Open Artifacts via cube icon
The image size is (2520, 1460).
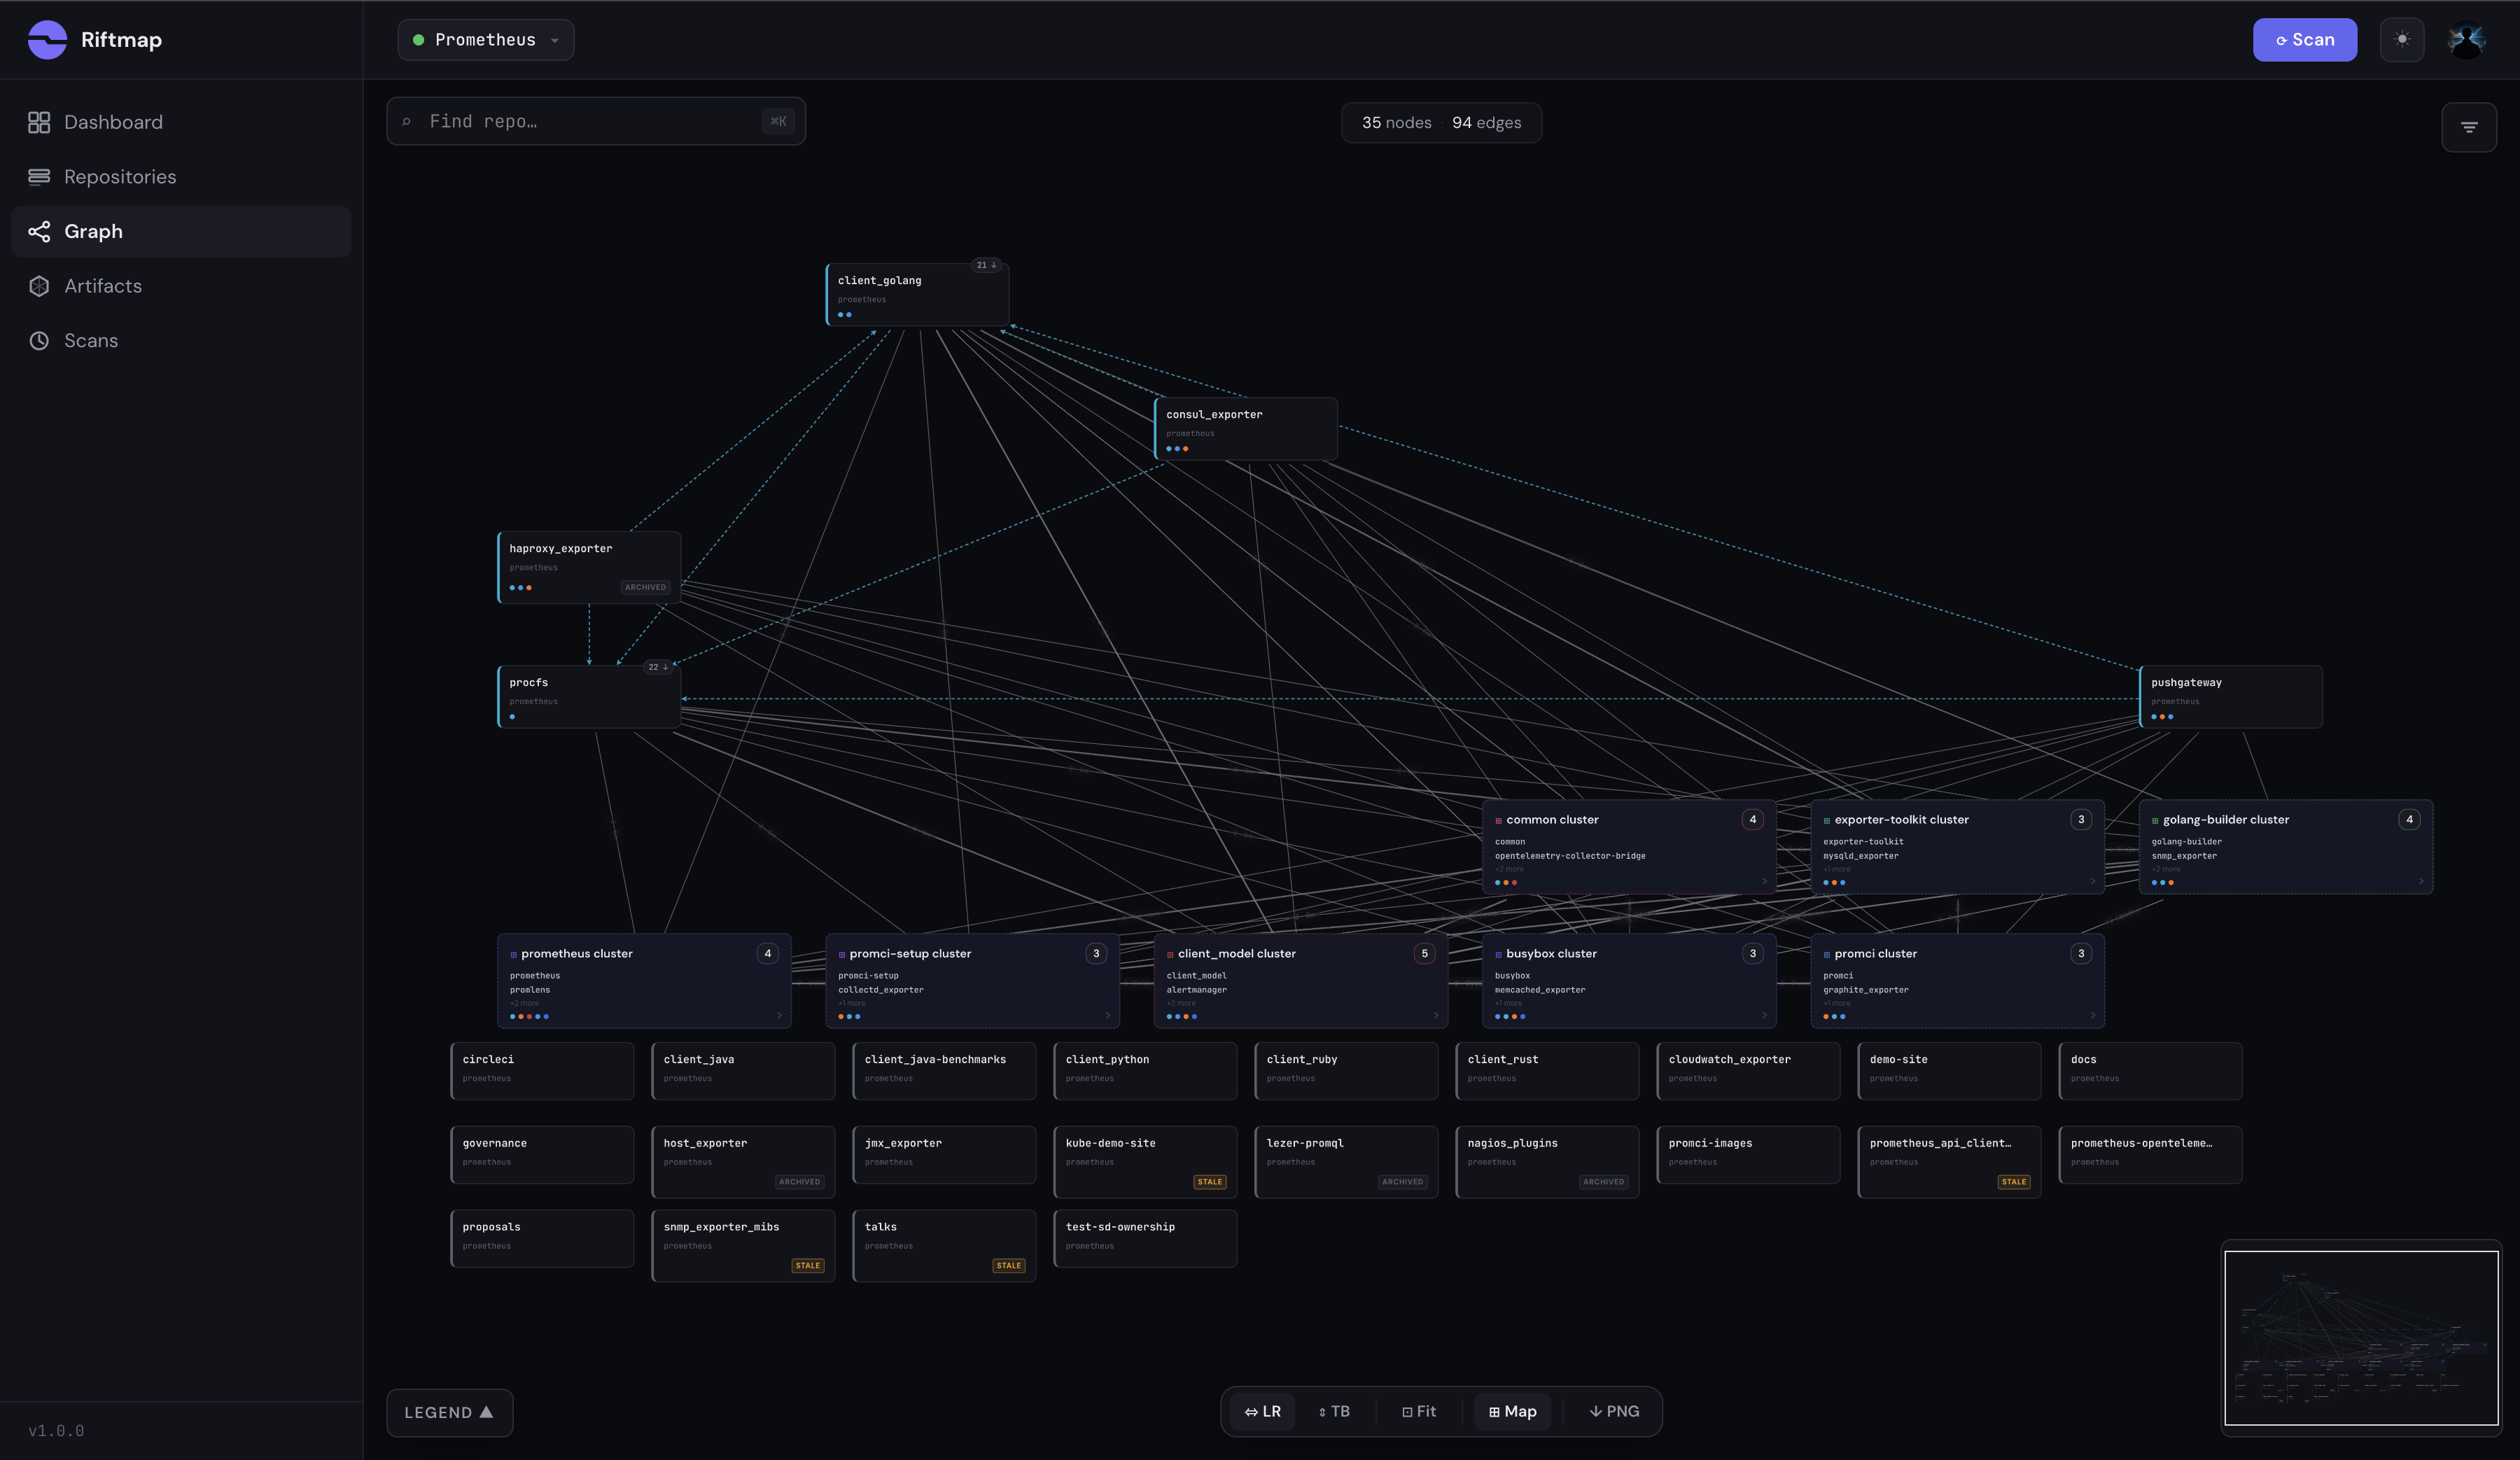tap(39, 286)
